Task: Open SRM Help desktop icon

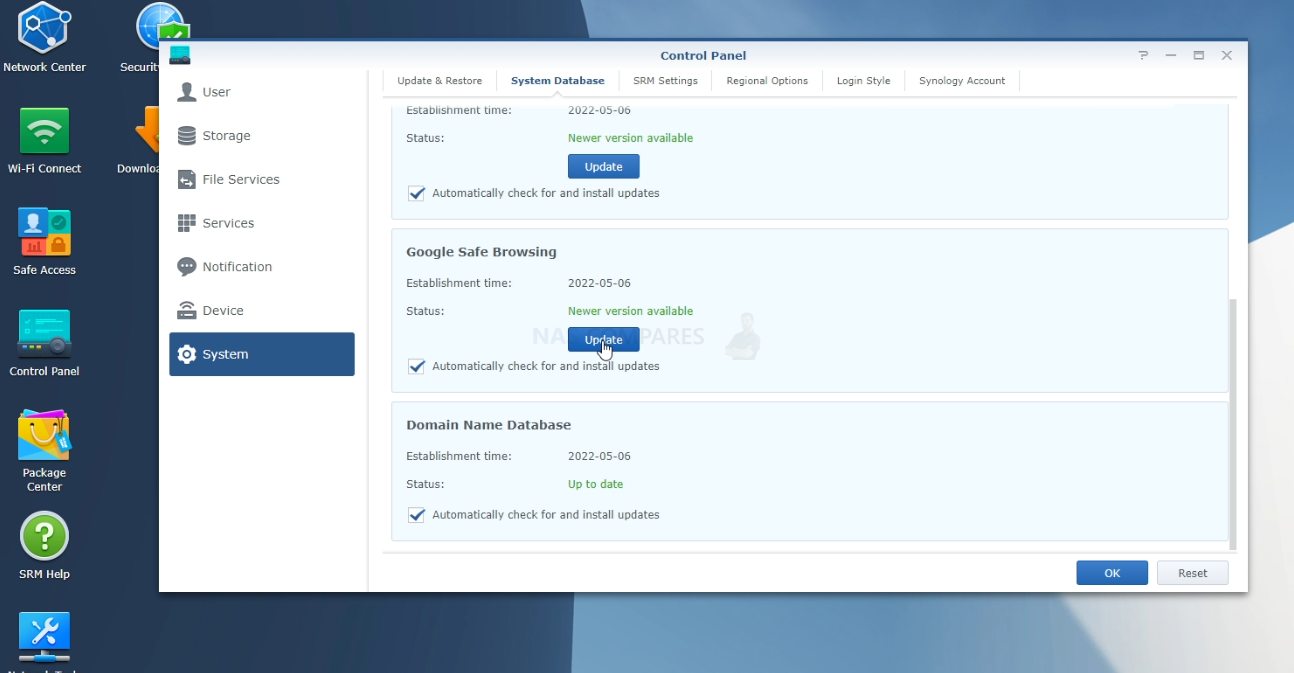Action: [x=44, y=546]
